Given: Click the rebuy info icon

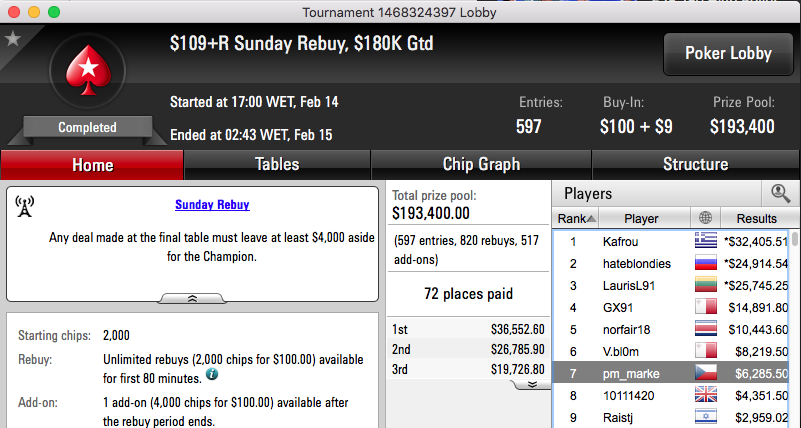Looking at the screenshot, I should click(x=212, y=374).
